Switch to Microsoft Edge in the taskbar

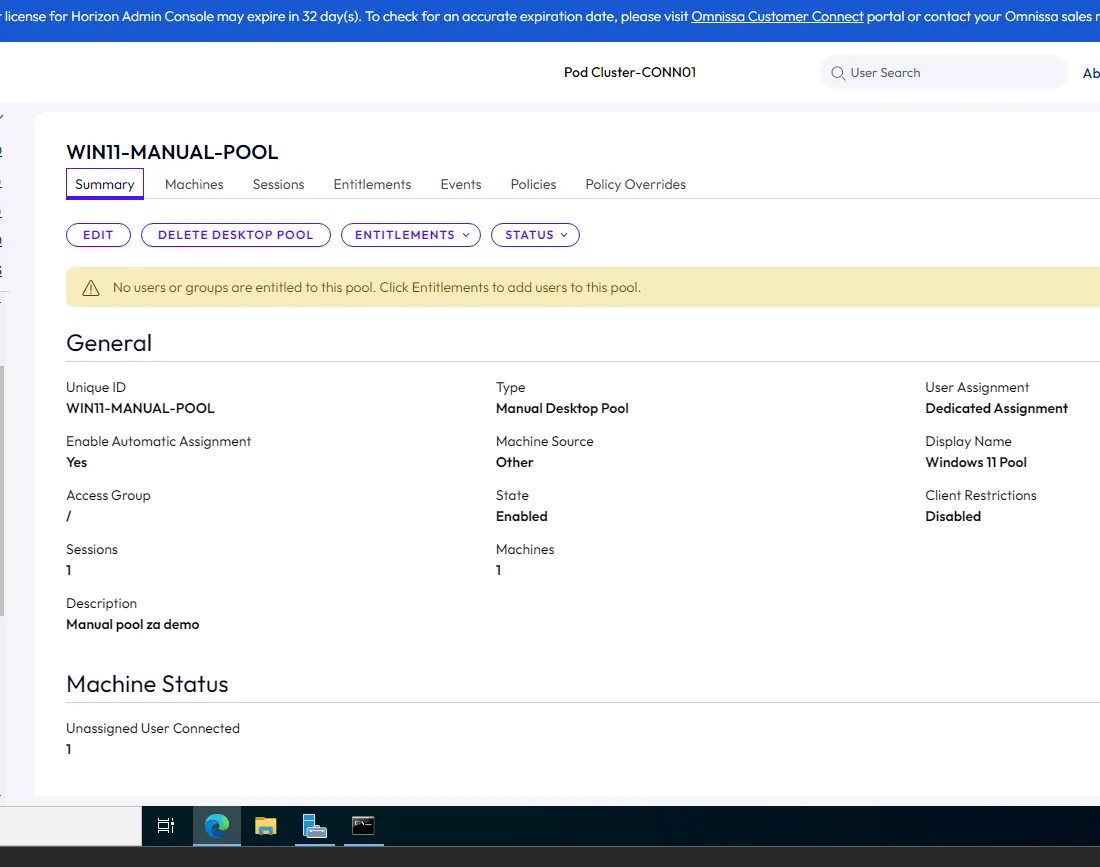tap(217, 826)
